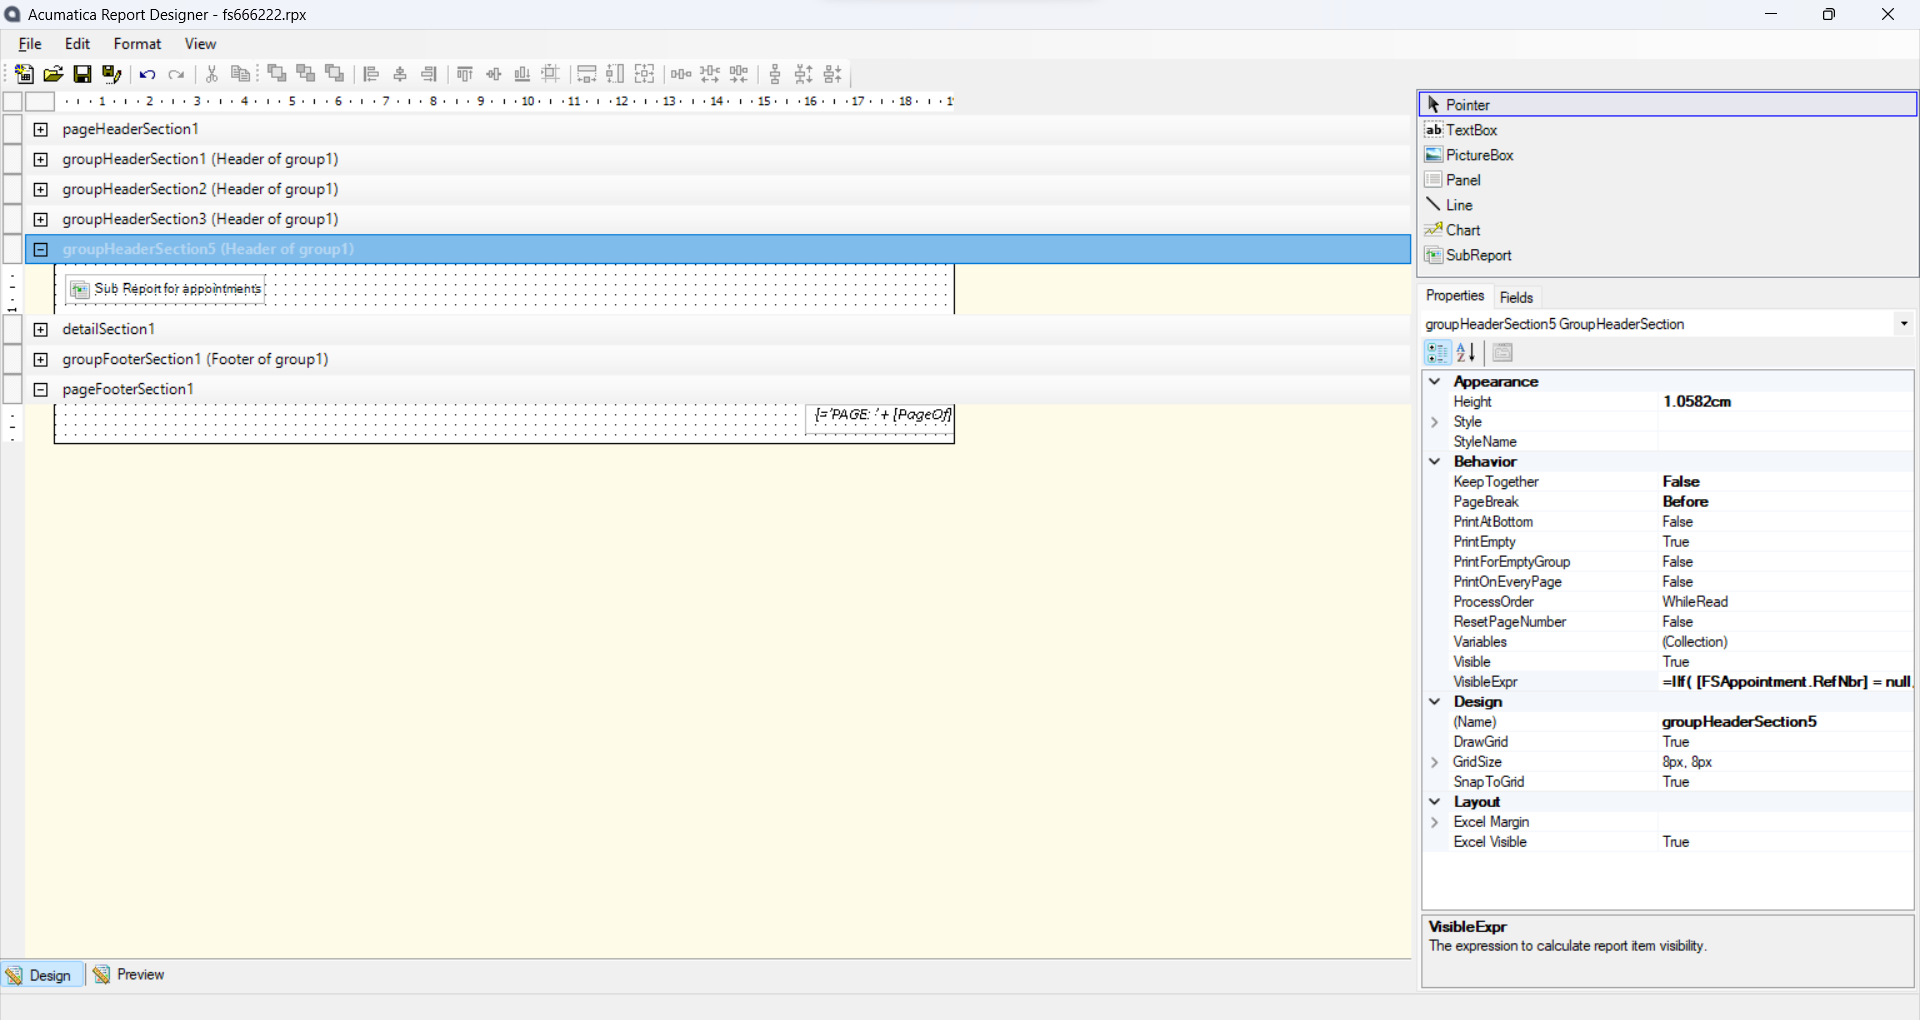
Task: Toggle Categorized view in property grid
Action: coord(1437,352)
